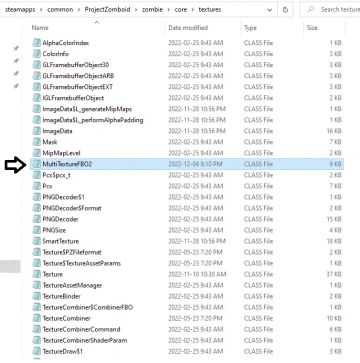Viewport: 360px width, 363px height.
Task: Select the AlphaColorIndex file icon
Action: 36,43
